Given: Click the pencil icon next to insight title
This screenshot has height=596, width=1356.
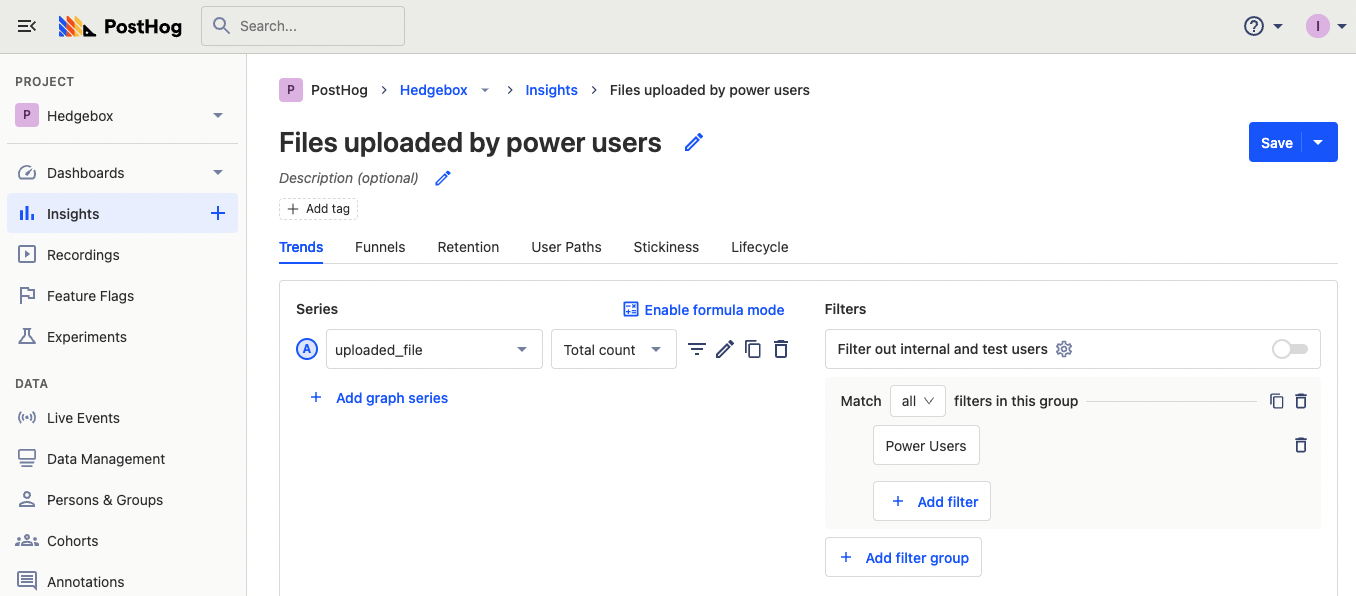Looking at the screenshot, I should [x=693, y=143].
